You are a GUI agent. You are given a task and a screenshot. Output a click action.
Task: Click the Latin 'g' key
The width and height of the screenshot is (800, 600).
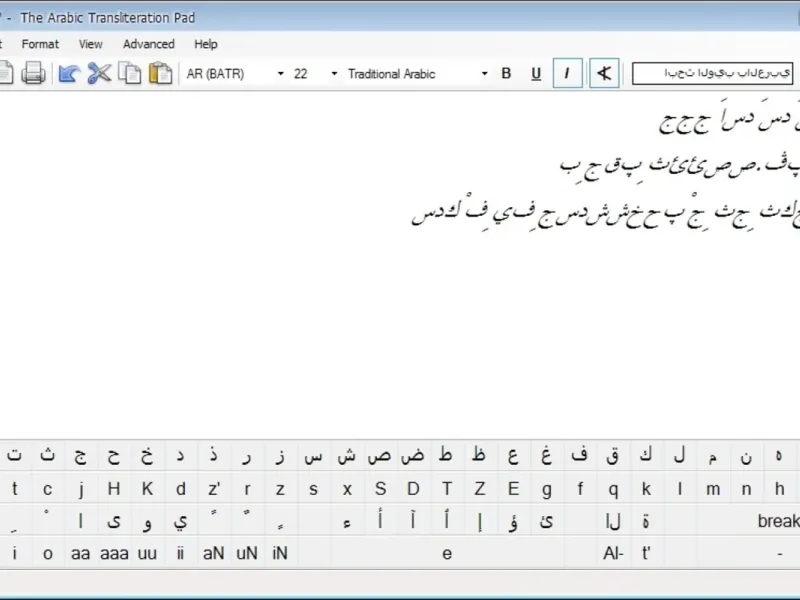coord(546,489)
